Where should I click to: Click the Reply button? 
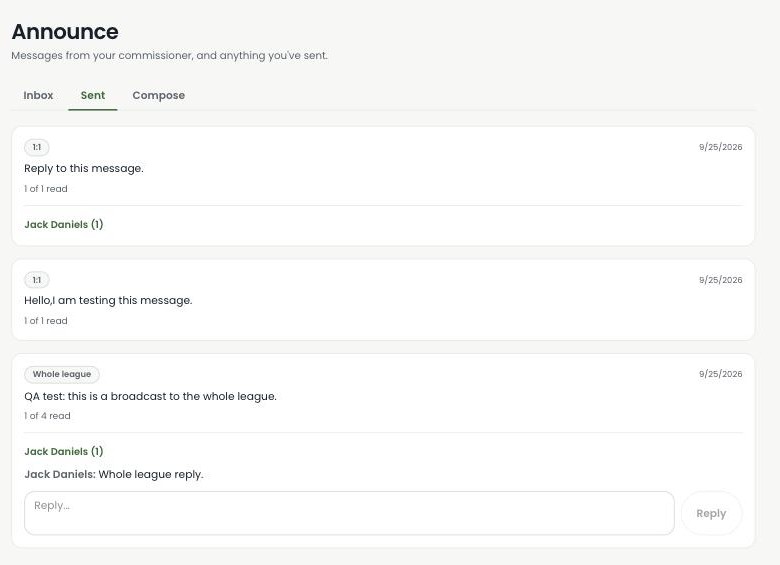click(x=711, y=513)
